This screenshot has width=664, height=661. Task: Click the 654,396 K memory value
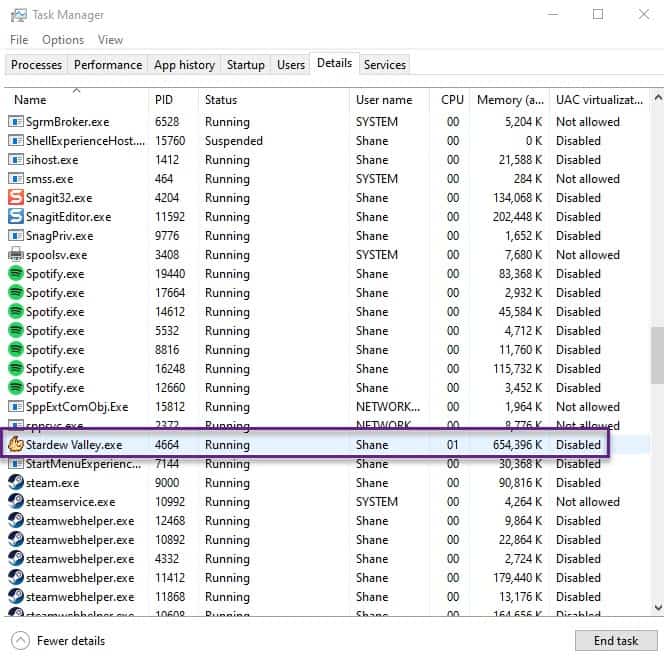(517, 445)
